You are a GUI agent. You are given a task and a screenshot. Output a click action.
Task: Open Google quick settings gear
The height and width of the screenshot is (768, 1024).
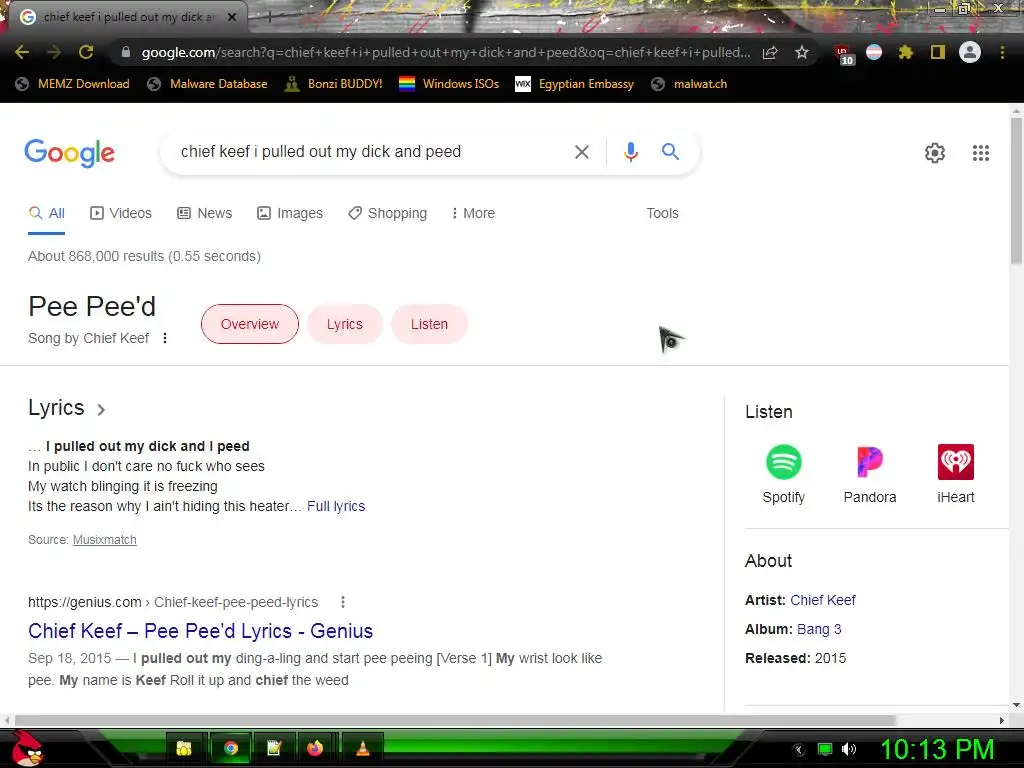click(x=935, y=153)
